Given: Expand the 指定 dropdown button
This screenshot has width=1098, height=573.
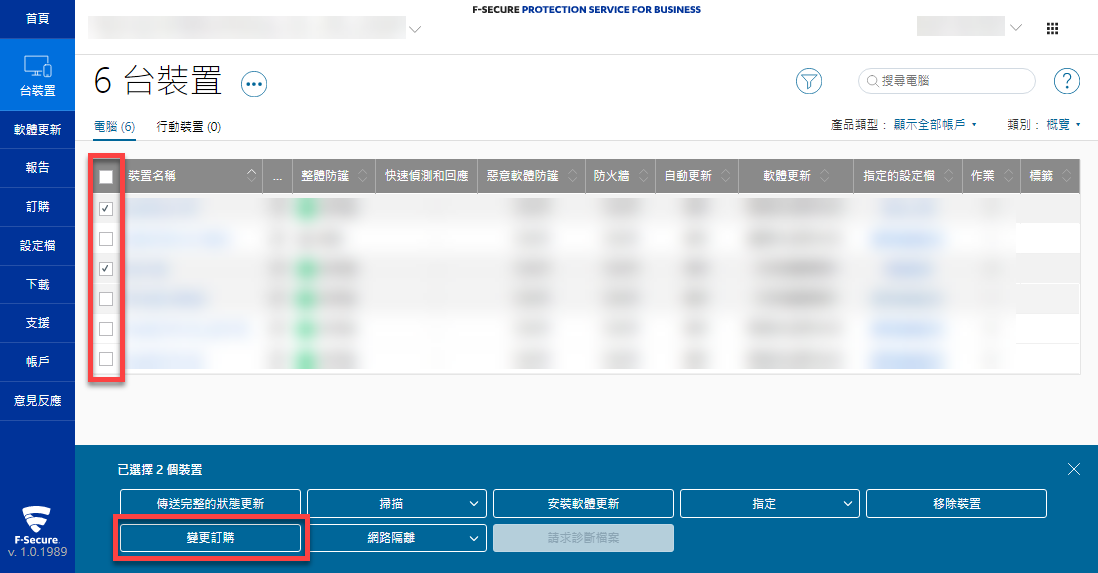Looking at the screenshot, I should [x=769, y=503].
